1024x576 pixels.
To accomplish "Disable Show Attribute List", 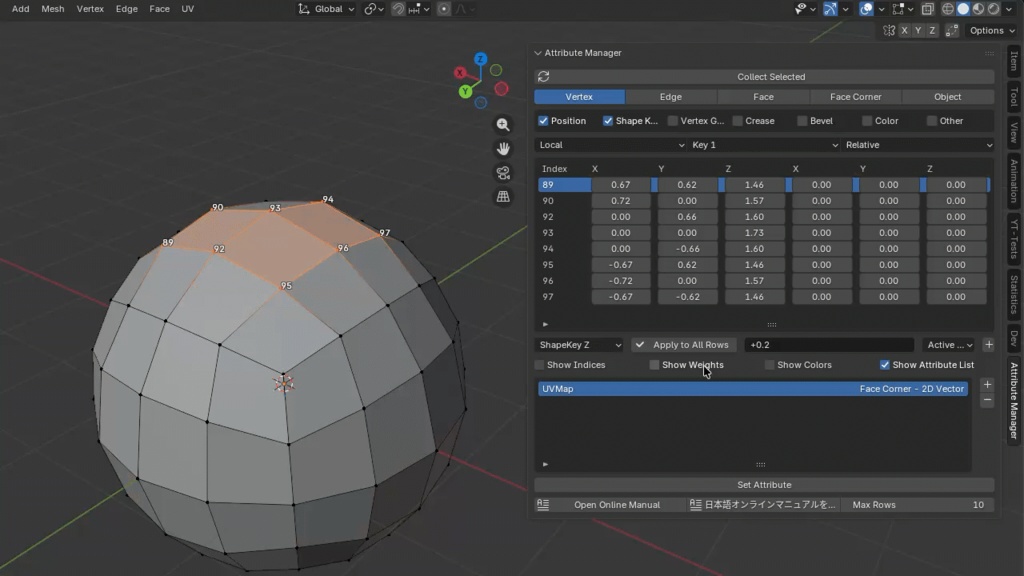I will (x=884, y=365).
